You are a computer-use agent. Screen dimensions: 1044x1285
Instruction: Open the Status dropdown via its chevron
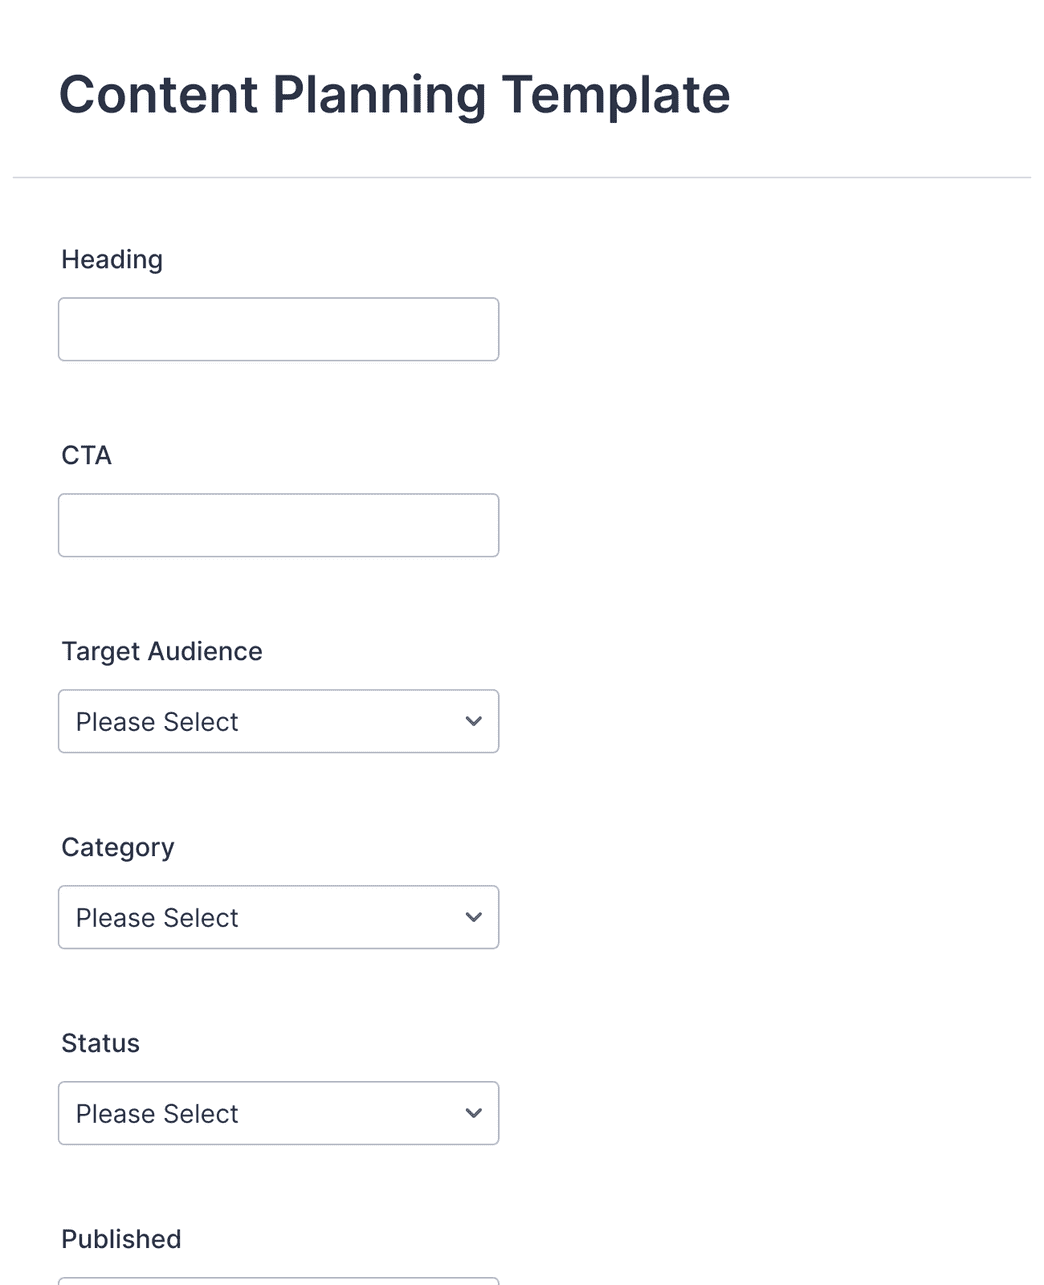point(474,1113)
